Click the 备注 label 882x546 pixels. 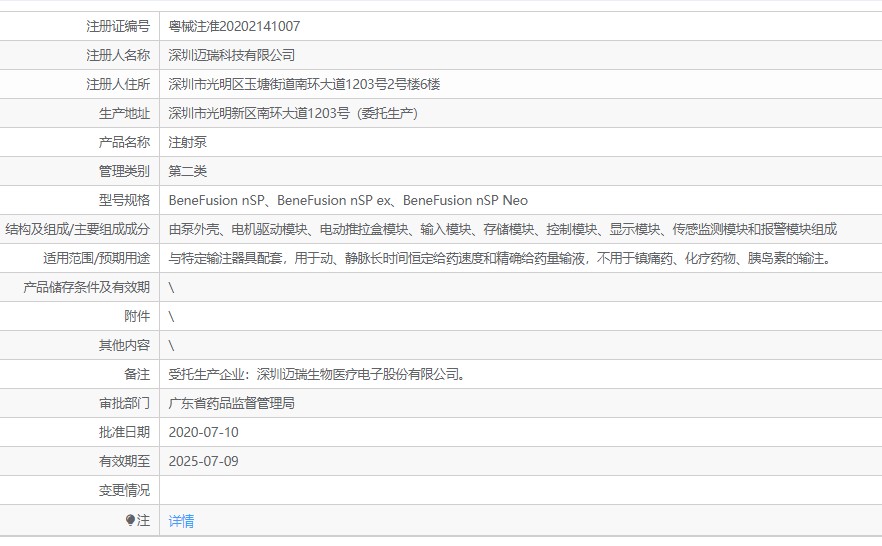[x=137, y=374]
